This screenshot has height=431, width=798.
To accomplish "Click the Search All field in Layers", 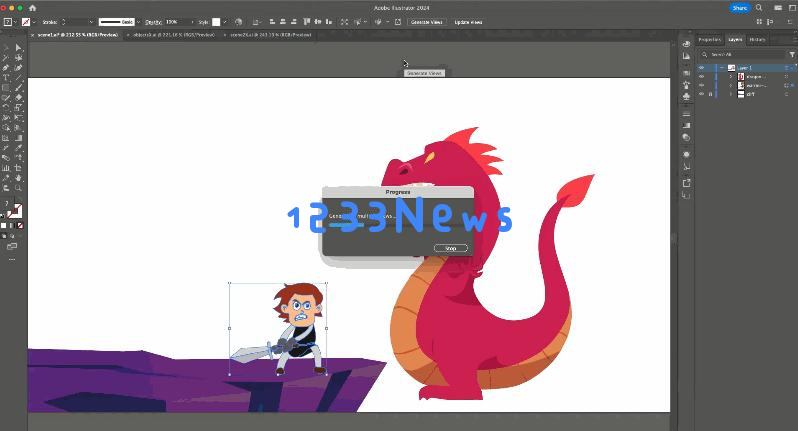I will point(742,54).
